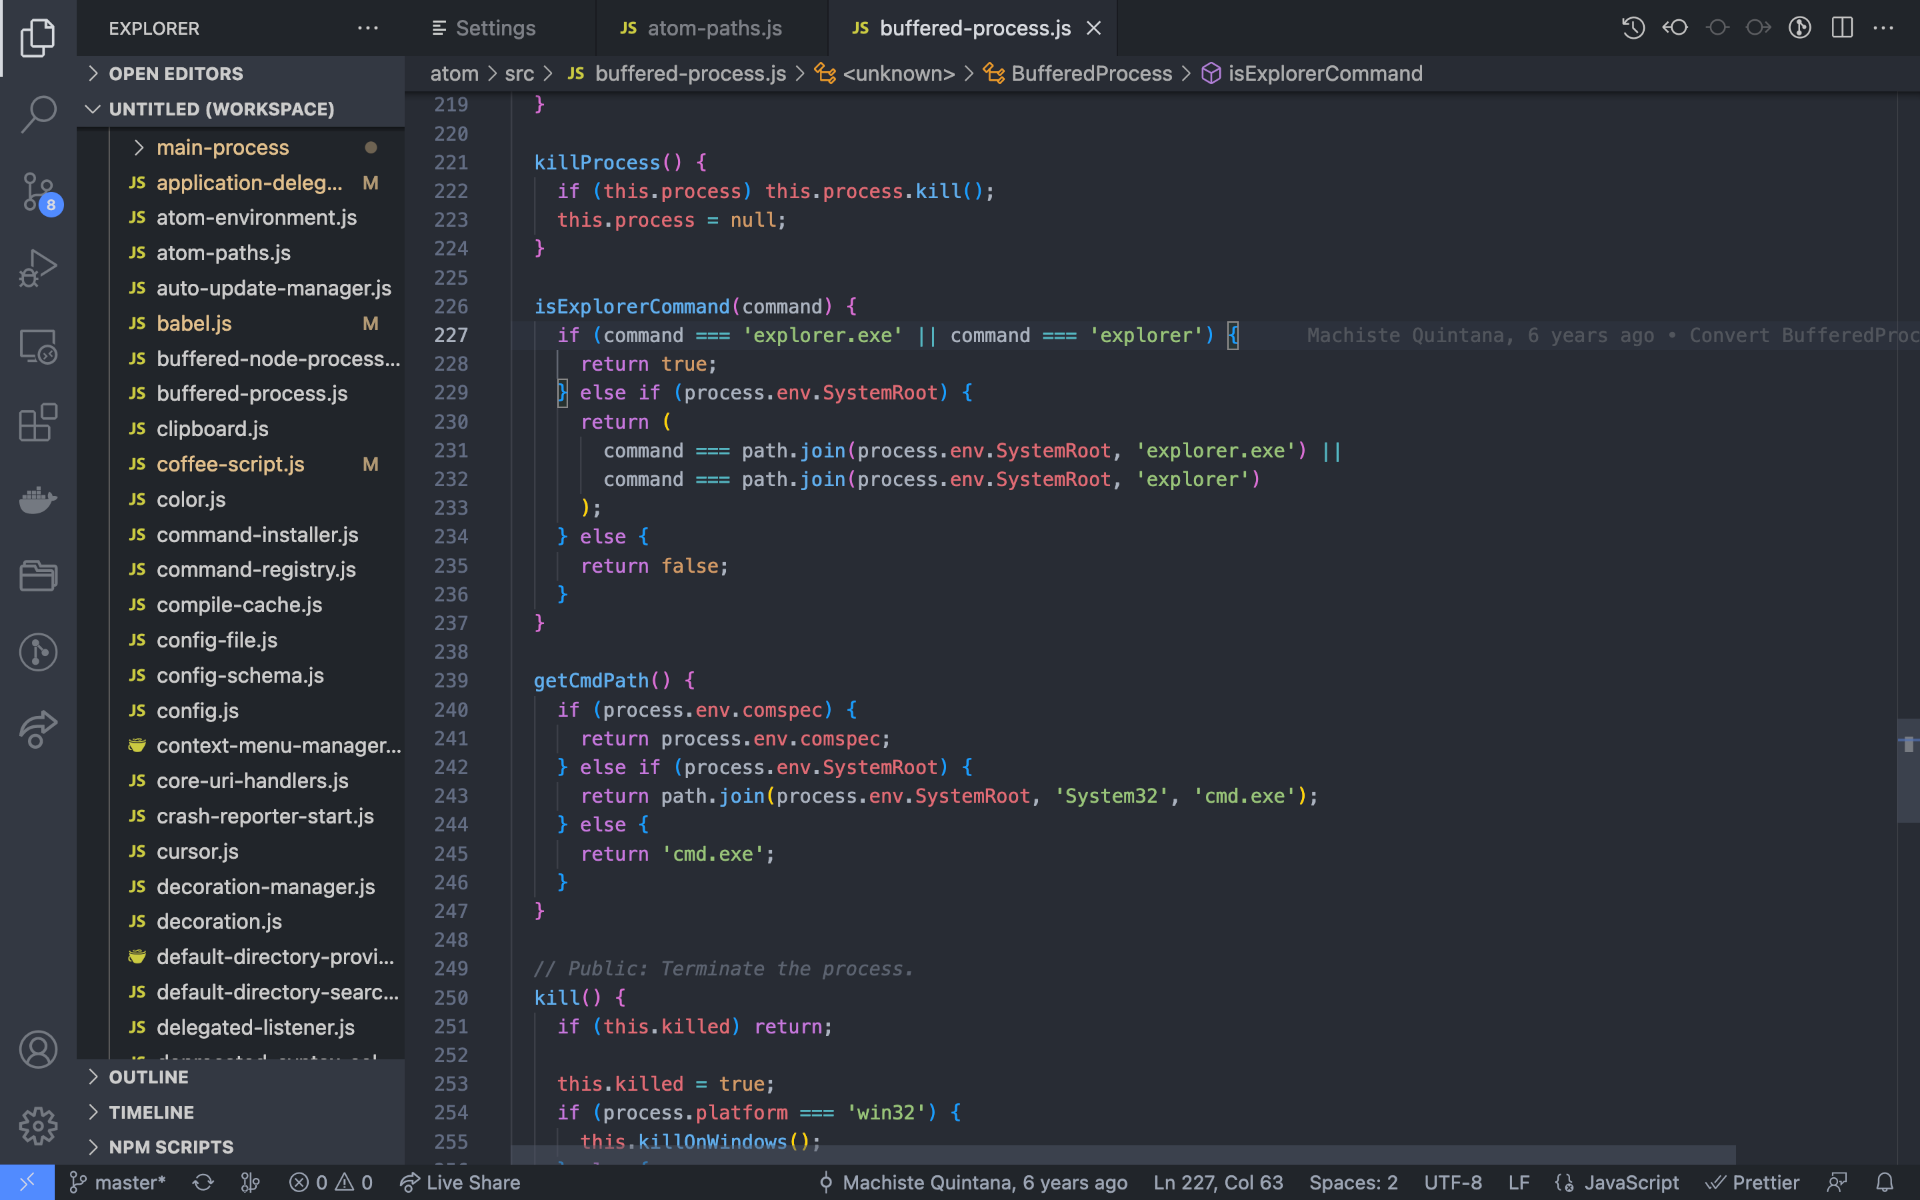The image size is (1920, 1200).
Task: Open Remote Explorer in activity bar
Action: click(38, 346)
